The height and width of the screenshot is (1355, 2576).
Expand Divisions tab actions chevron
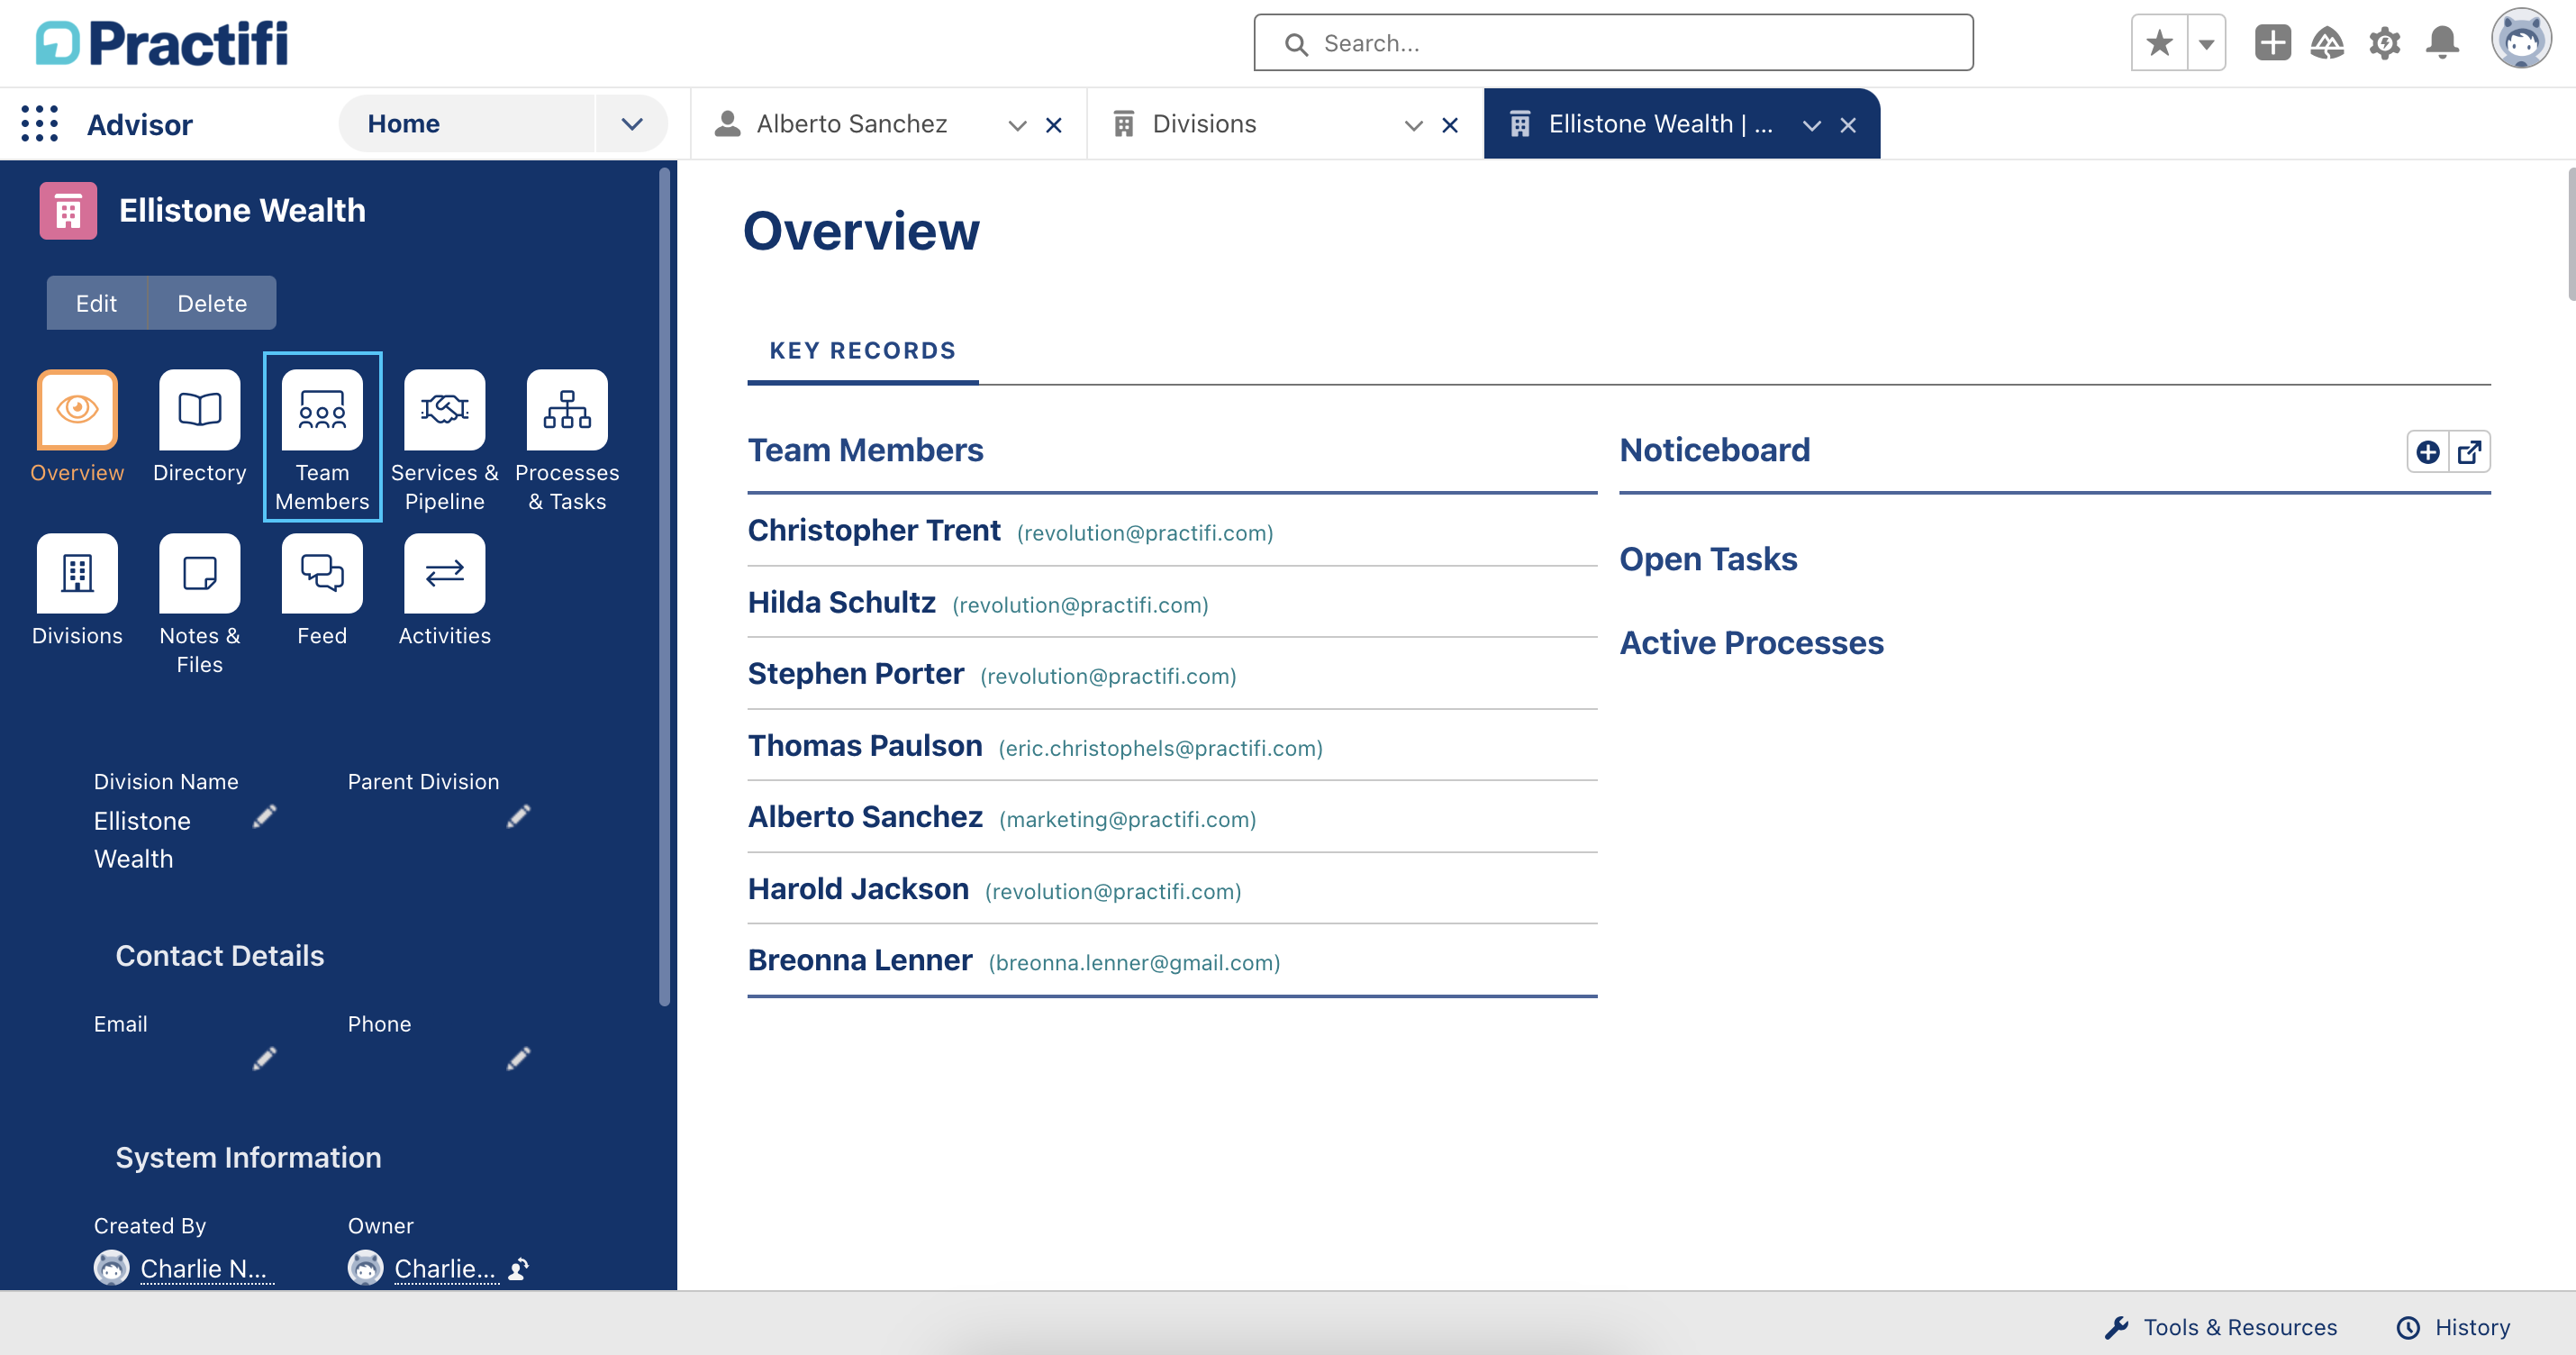1413,125
